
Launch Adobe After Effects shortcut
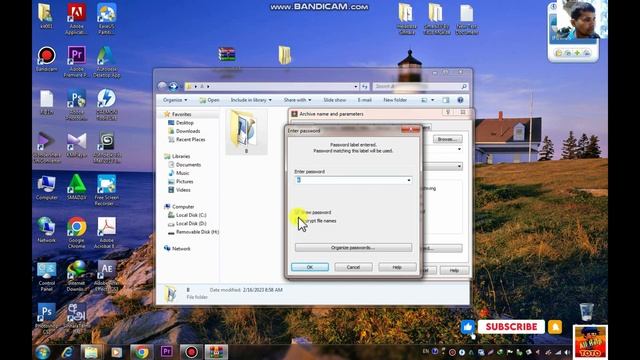click(107, 276)
